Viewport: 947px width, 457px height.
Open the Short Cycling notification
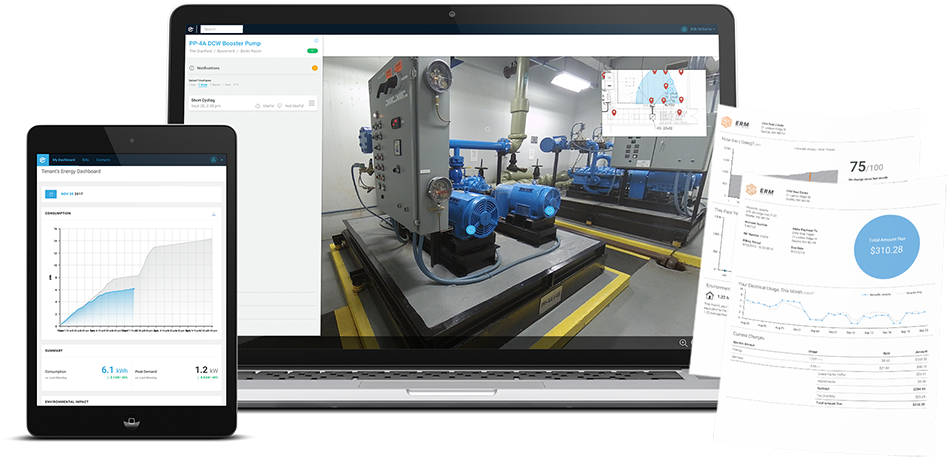click(x=252, y=103)
